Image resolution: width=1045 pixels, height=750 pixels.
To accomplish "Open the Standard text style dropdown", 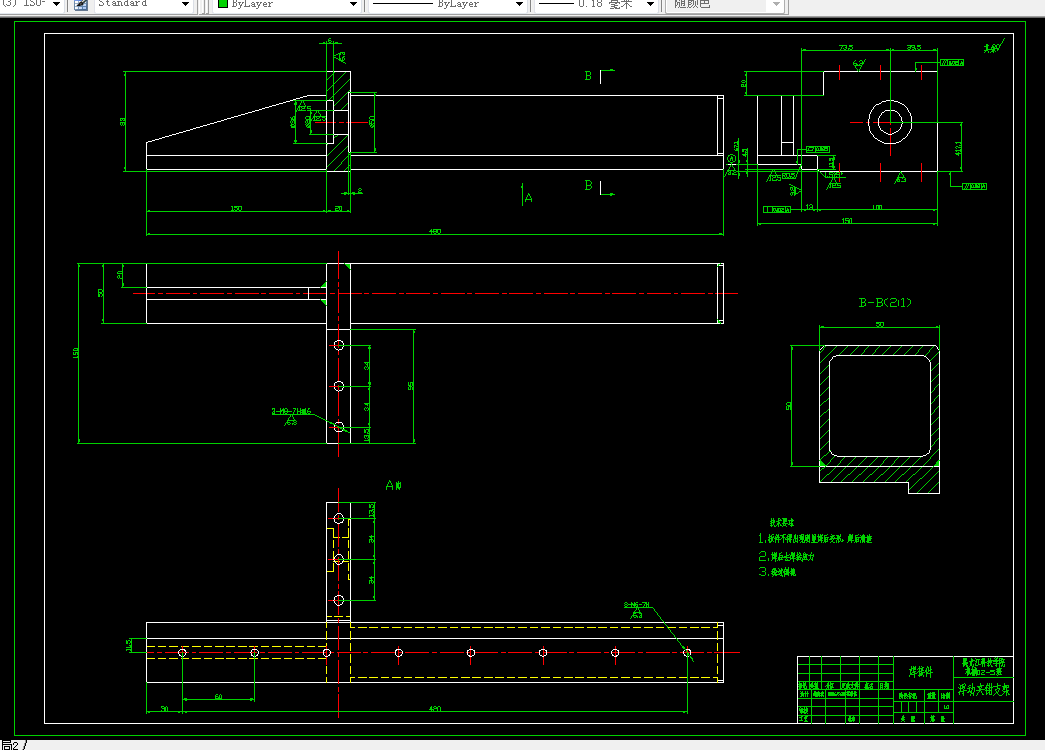I will (185, 4).
